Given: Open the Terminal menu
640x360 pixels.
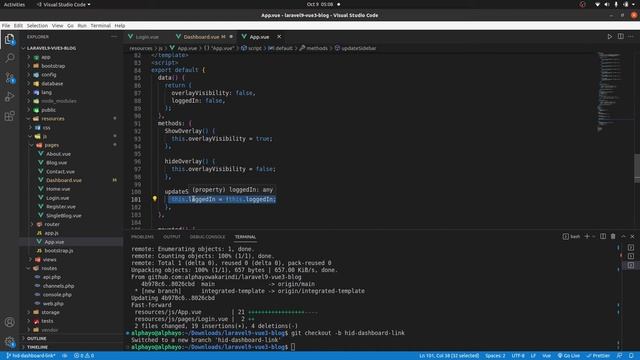Looking at the screenshot, I should (x=100, y=25).
